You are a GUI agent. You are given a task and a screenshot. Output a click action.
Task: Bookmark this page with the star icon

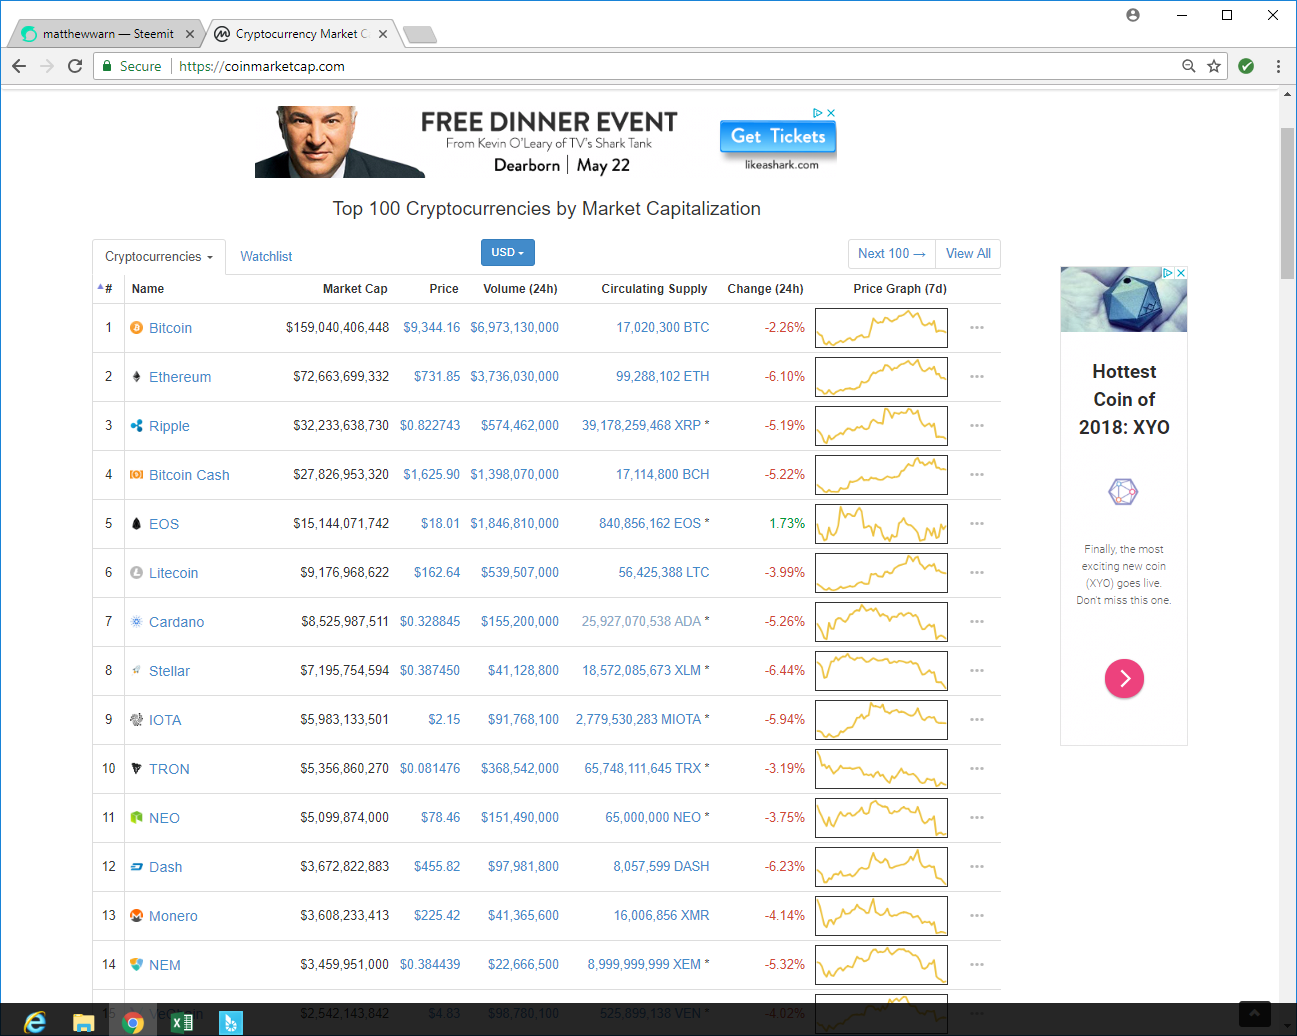pyautogui.click(x=1214, y=66)
